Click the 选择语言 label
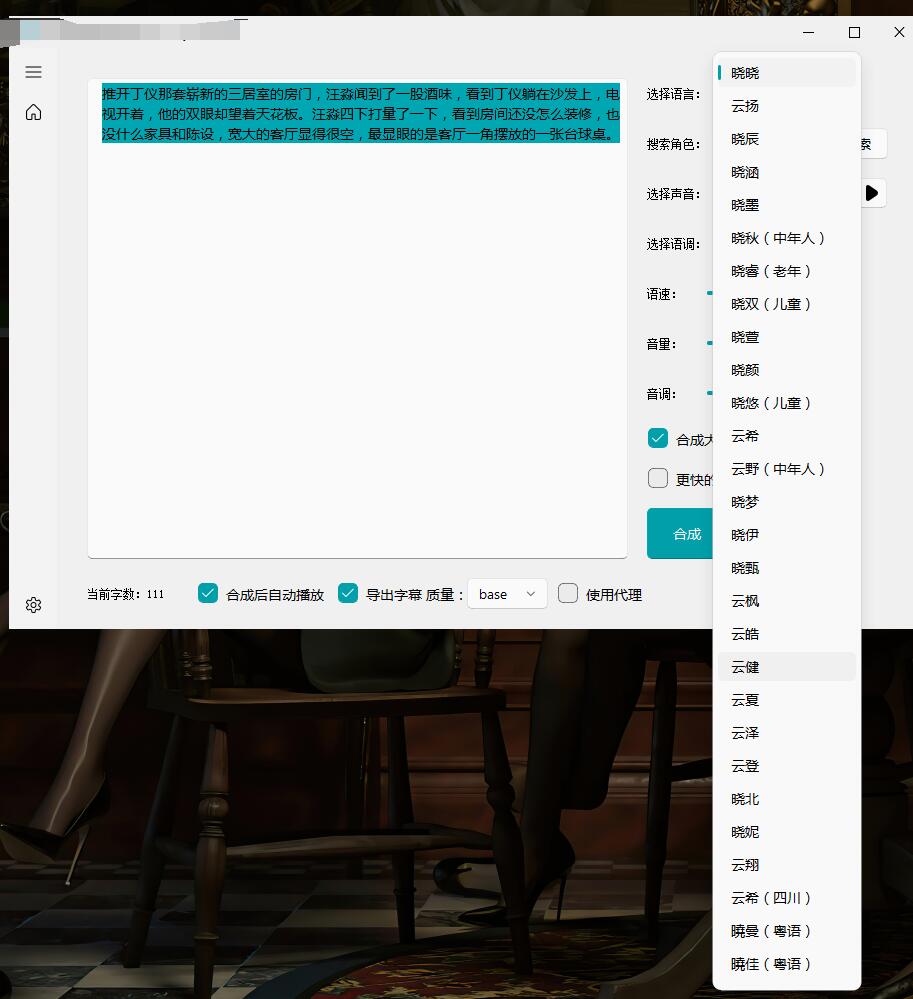The image size is (913, 999). (x=673, y=94)
